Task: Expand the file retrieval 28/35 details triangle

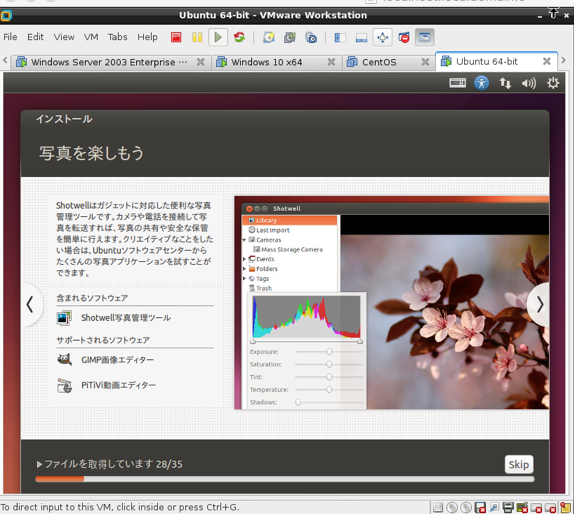Action: [x=39, y=465]
